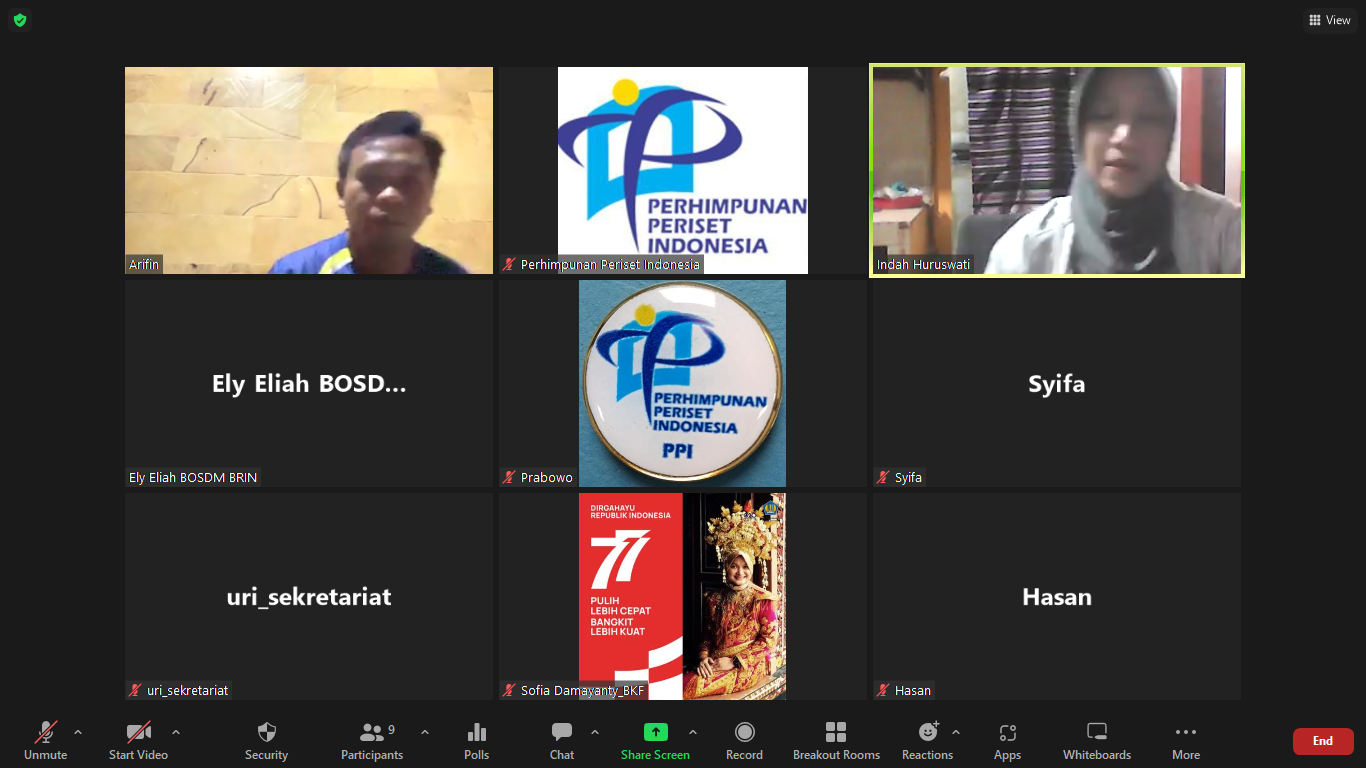1366x768 pixels.
Task: Open the Polls window
Action: pos(477,741)
